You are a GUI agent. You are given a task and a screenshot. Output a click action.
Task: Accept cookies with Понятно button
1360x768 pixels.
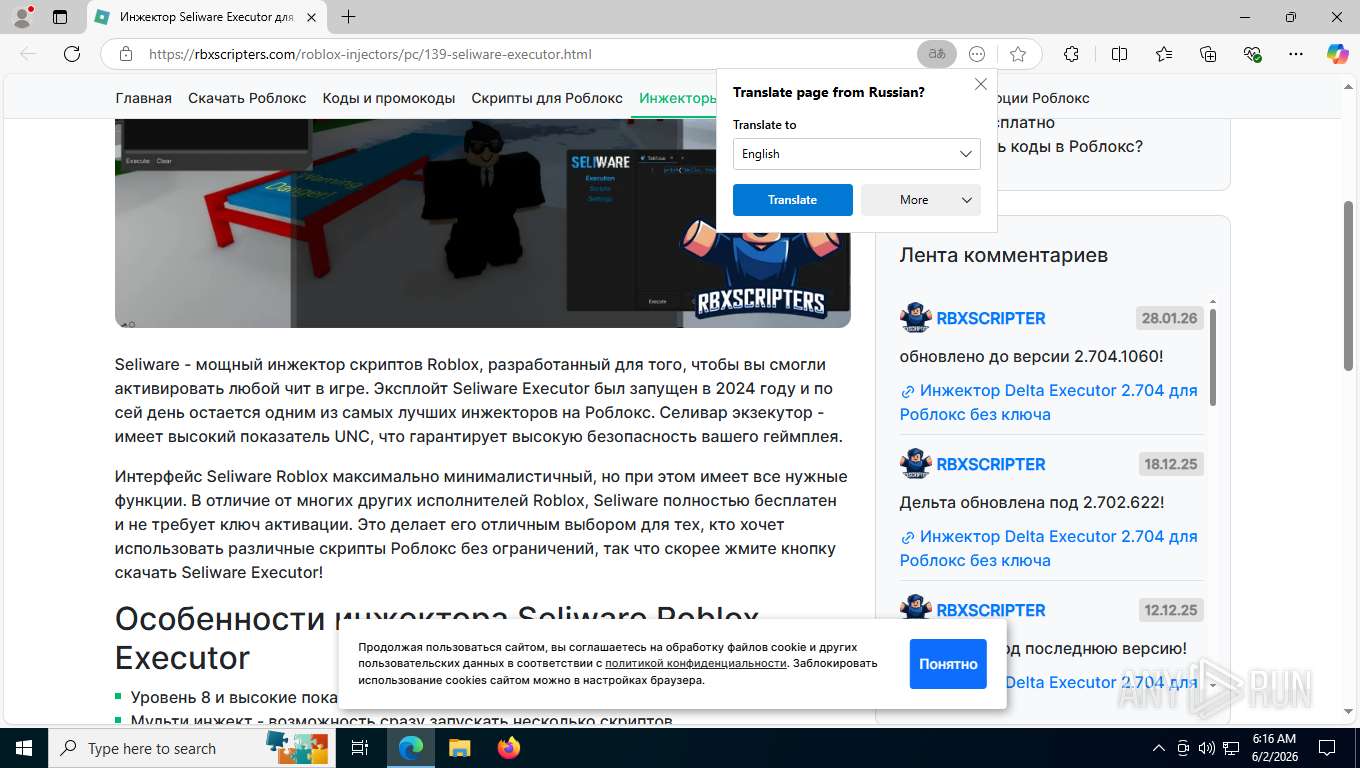click(x=948, y=664)
